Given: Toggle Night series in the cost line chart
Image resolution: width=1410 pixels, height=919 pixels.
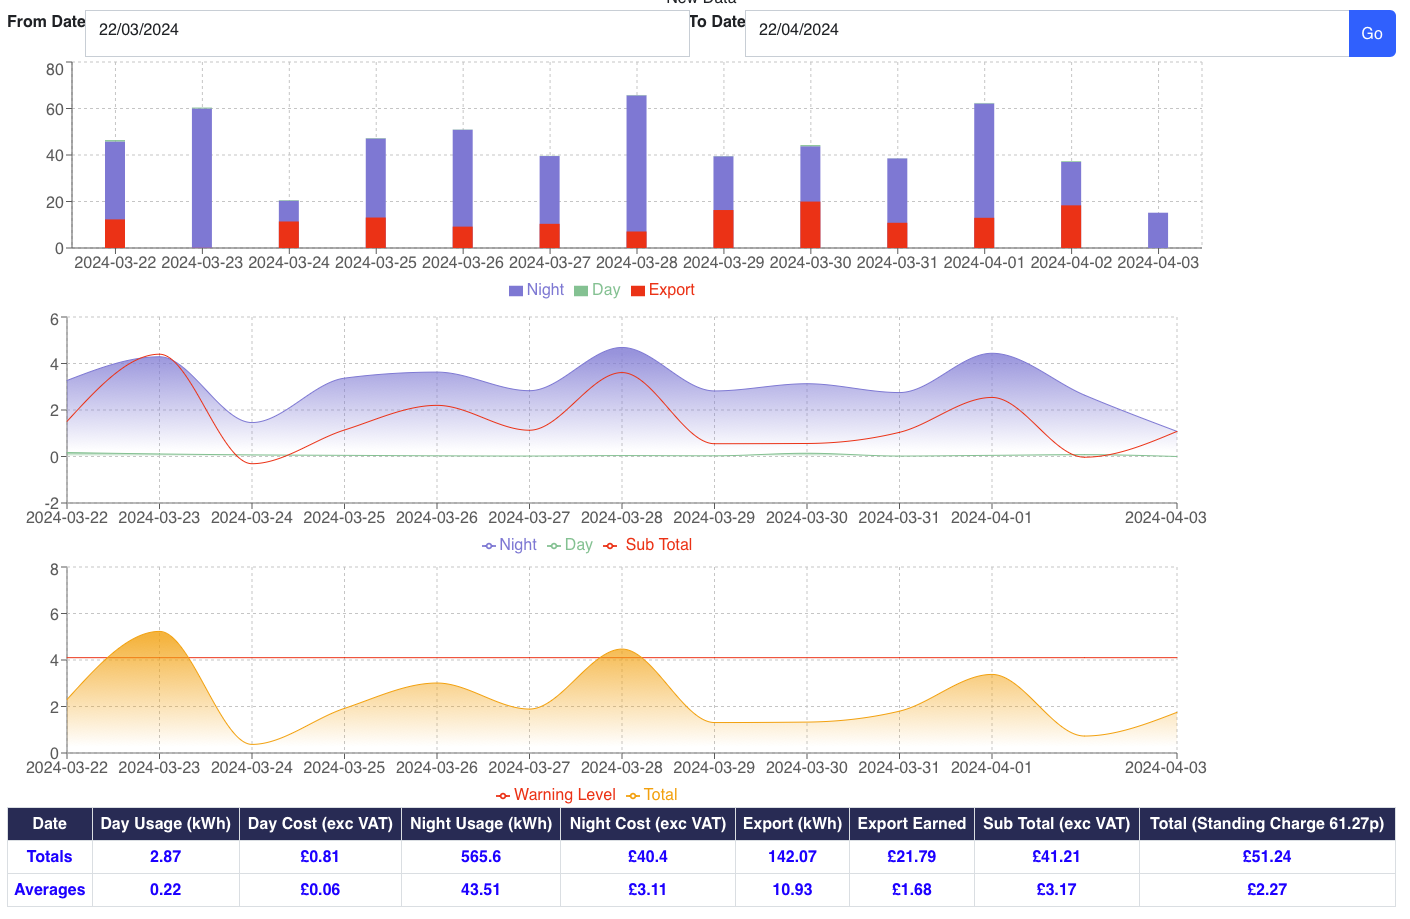Looking at the screenshot, I should (x=509, y=545).
